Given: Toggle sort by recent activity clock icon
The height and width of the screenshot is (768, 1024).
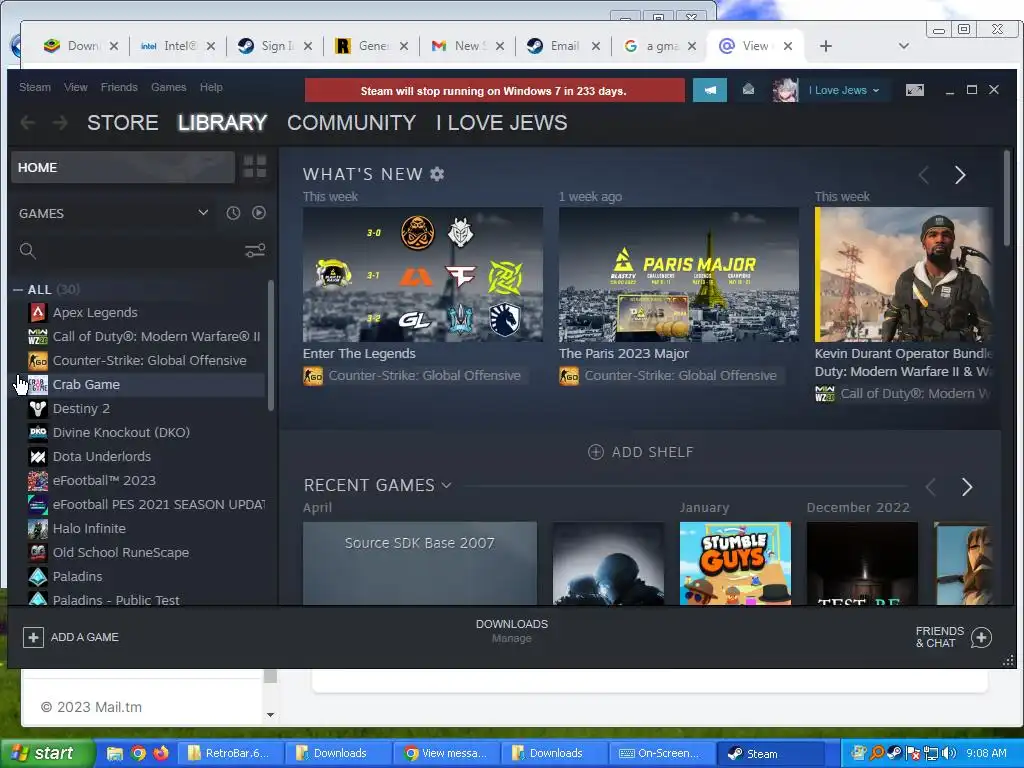Looking at the screenshot, I should (233, 213).
